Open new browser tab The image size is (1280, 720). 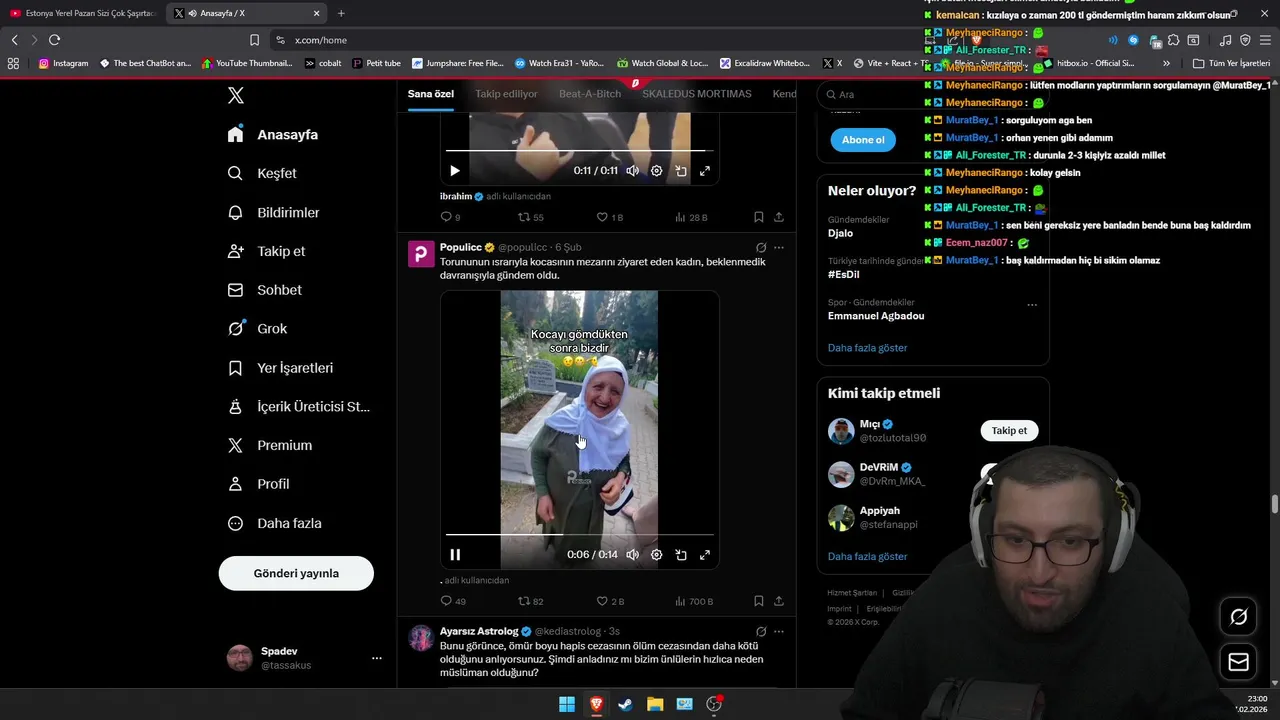coord(341,13)
